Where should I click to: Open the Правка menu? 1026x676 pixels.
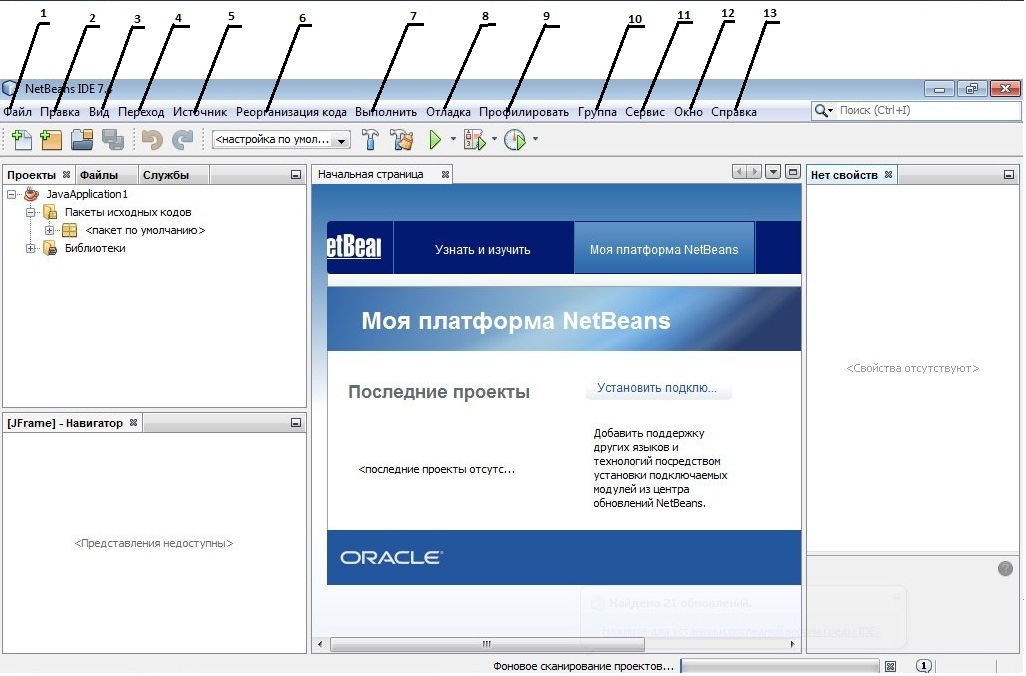tap(60, 112)
